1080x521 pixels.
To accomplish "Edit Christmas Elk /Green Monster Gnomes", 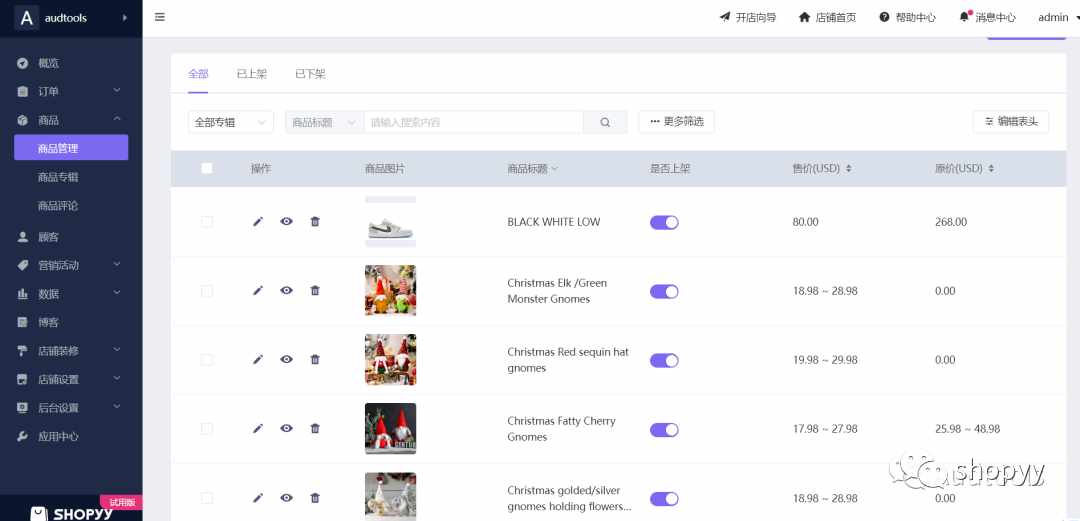I will (258, 290).
